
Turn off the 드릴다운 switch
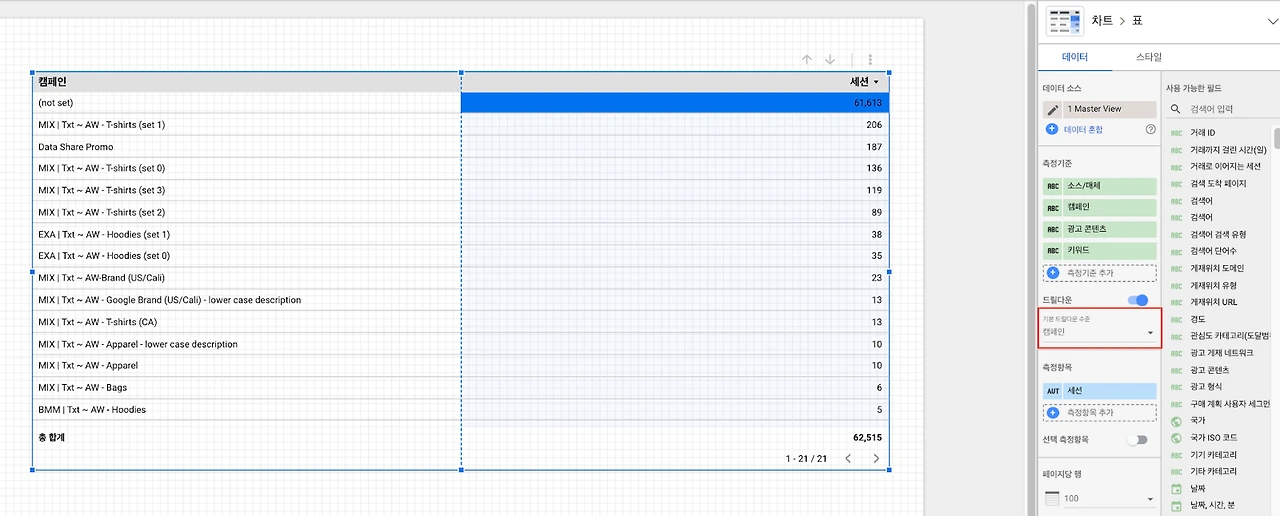(x=1137, y=300)
